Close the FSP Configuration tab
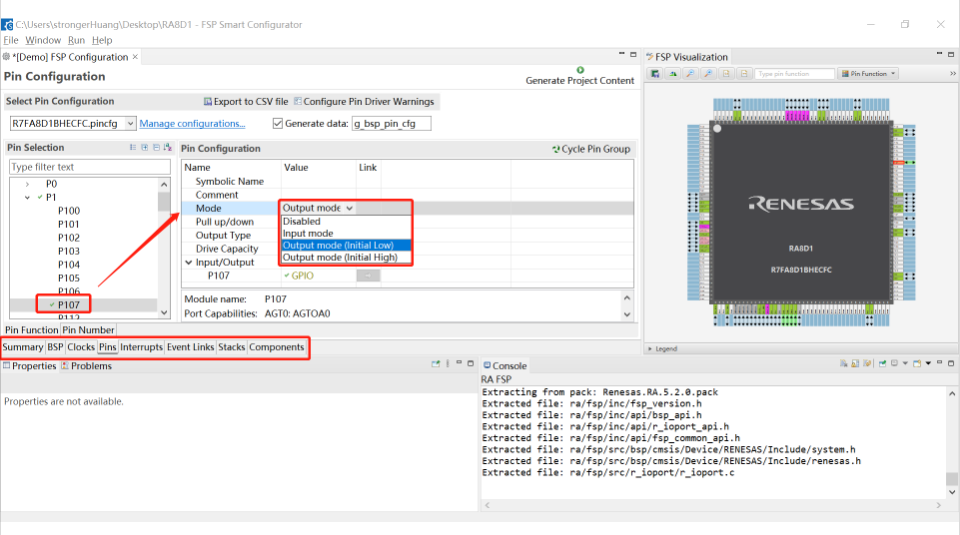 click(135, 57)
